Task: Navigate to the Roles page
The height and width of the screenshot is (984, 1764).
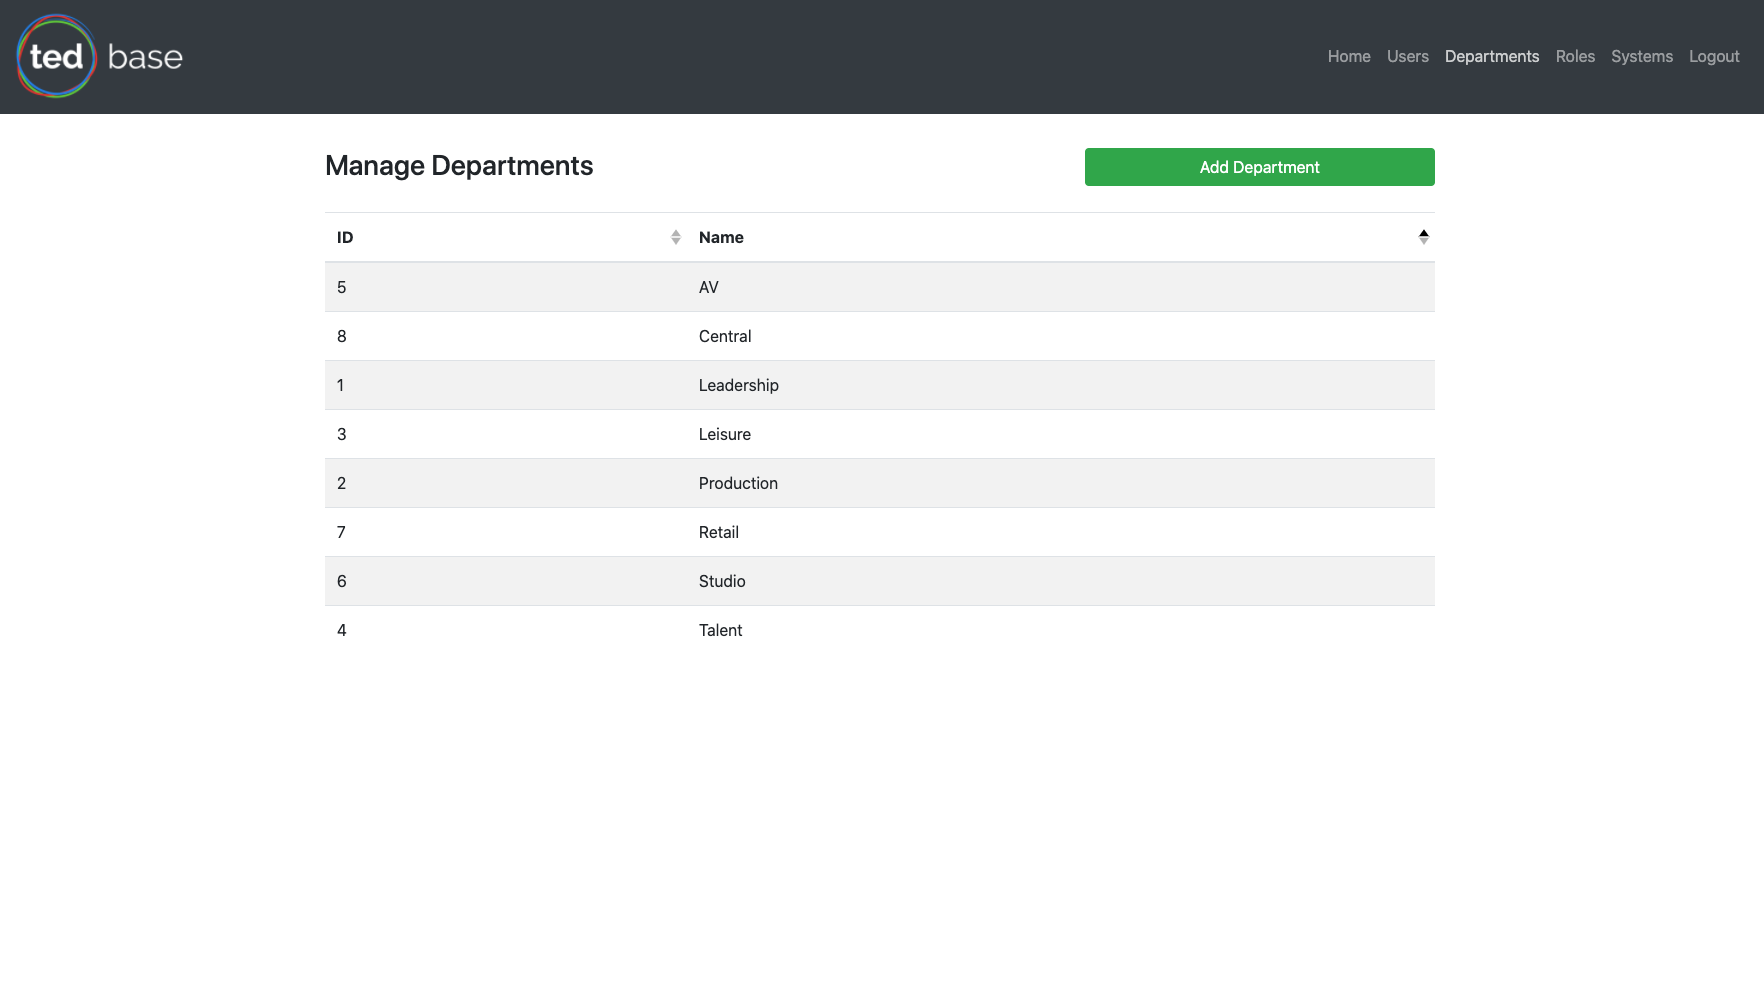Action: pyautogui.click(x=1574, y=57)
